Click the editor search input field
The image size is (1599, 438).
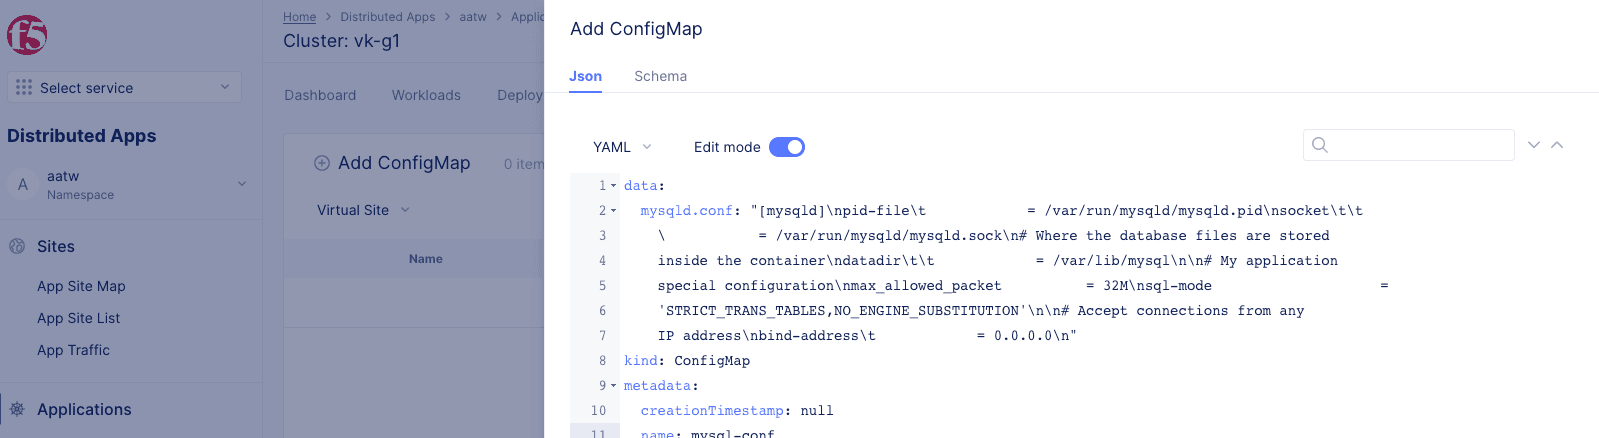coord(1420,145)
